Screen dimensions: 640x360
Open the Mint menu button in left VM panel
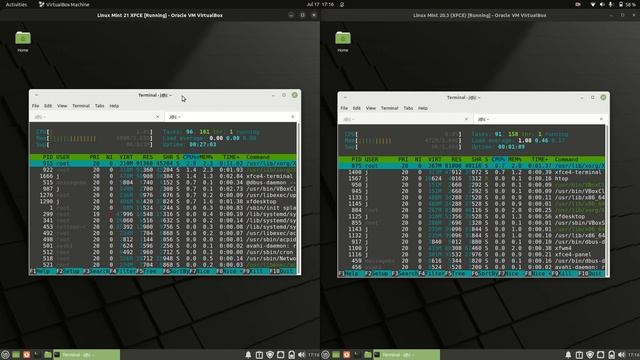(5, 355)
